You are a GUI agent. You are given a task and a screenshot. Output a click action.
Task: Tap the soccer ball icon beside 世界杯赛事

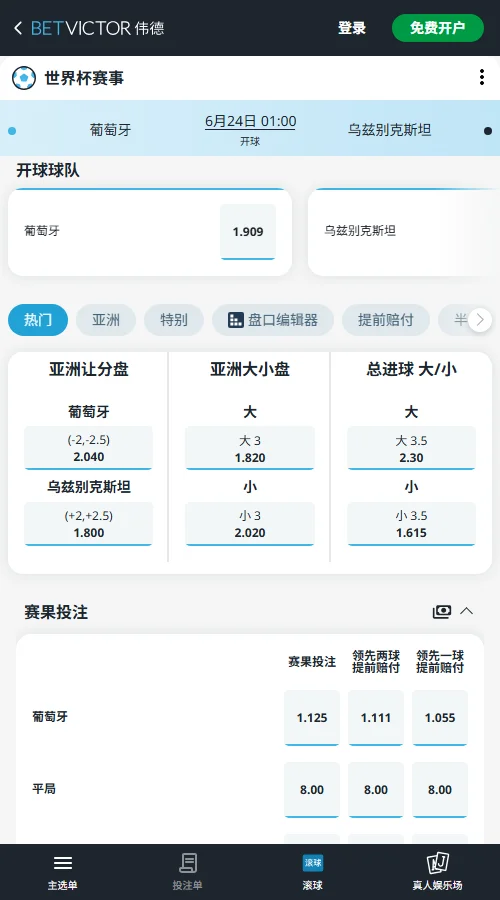click(x=24, y=78)
